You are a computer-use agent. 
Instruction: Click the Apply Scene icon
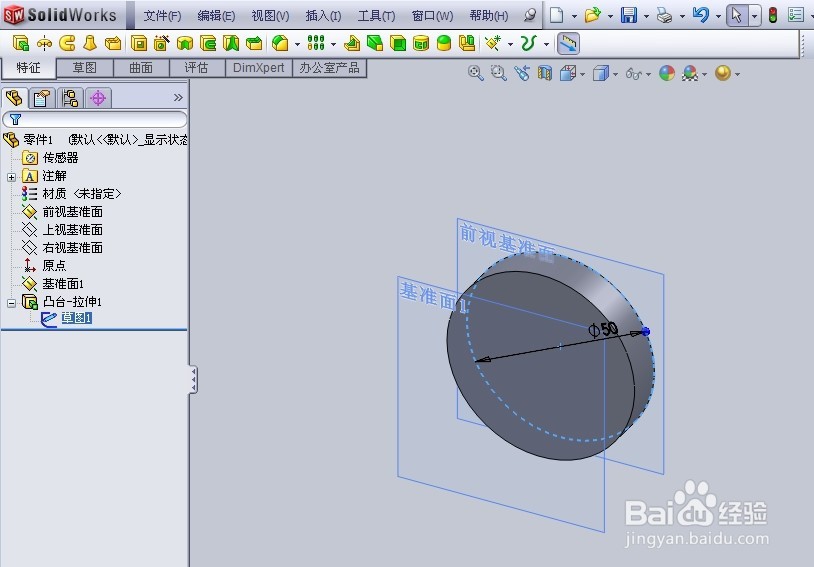click(690, 73)
